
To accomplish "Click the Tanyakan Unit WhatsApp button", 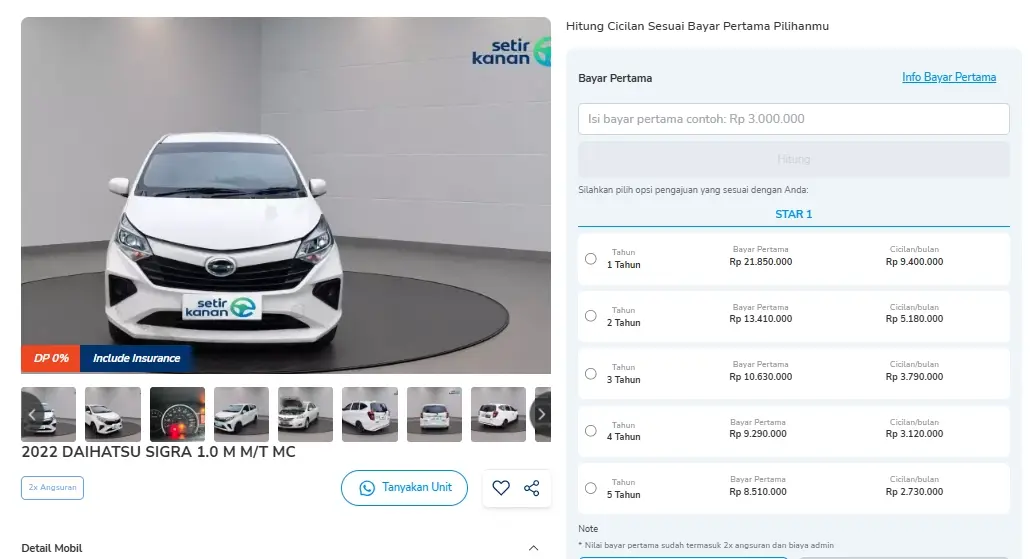I will pyautogui.click(x=404, y=488).
